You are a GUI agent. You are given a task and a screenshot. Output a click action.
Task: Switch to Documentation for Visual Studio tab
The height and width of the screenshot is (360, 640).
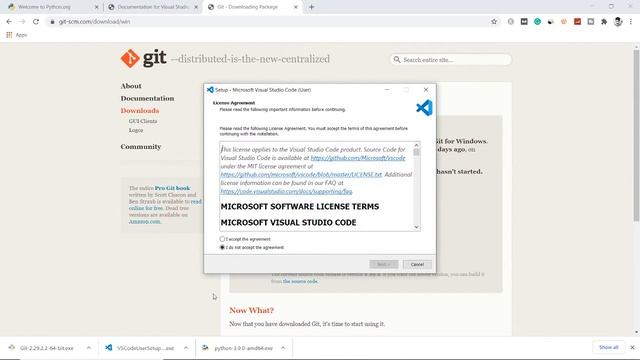(x=153, y=7)
